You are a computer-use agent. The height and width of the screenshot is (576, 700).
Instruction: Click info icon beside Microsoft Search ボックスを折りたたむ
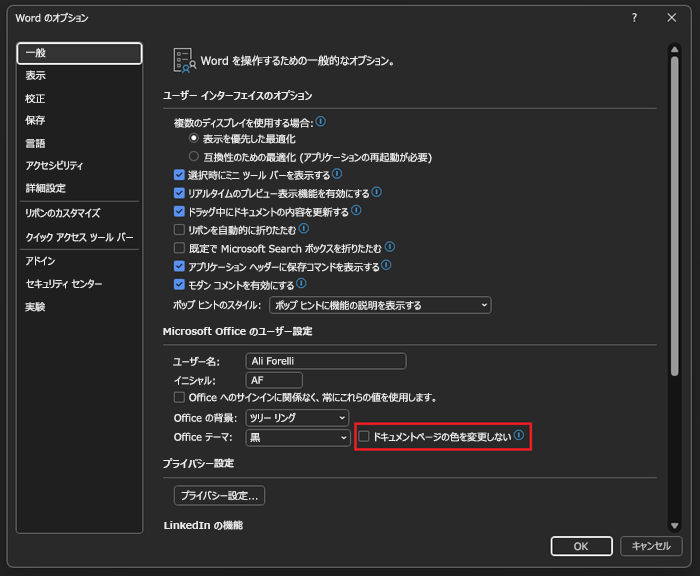(390, 247)
